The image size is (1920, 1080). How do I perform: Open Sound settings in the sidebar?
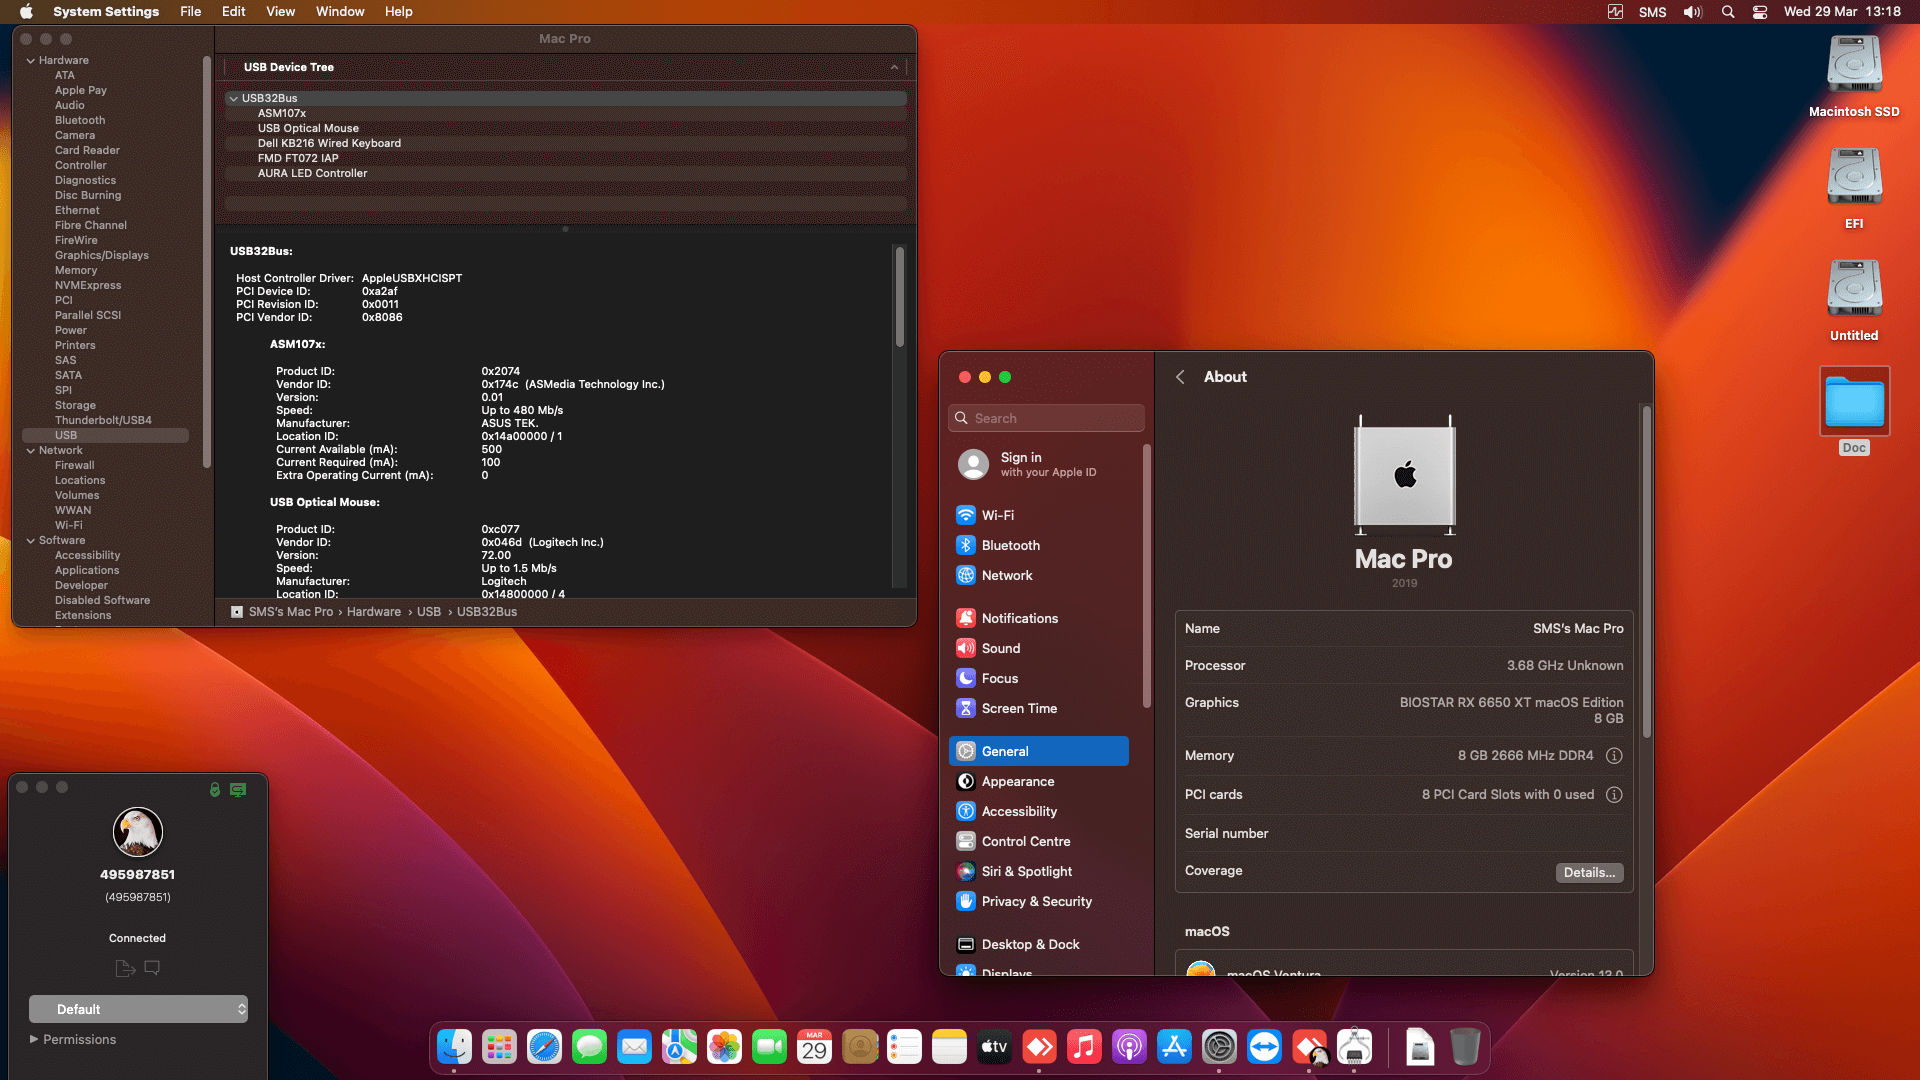click(1001, 648)
